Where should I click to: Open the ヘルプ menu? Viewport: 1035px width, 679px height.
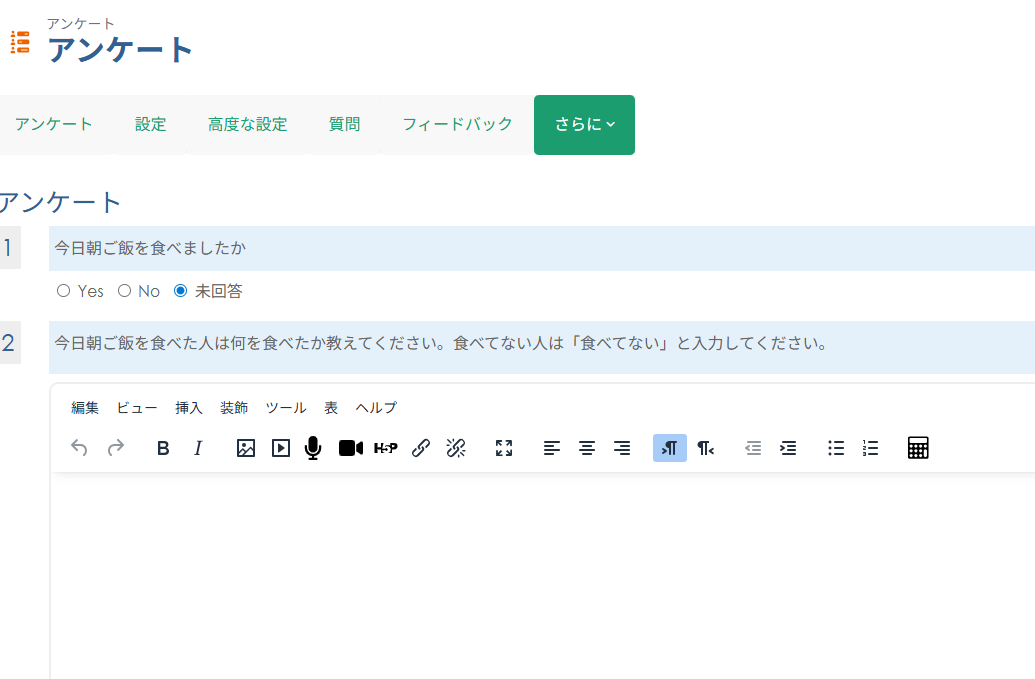click(x=375, y=408)
